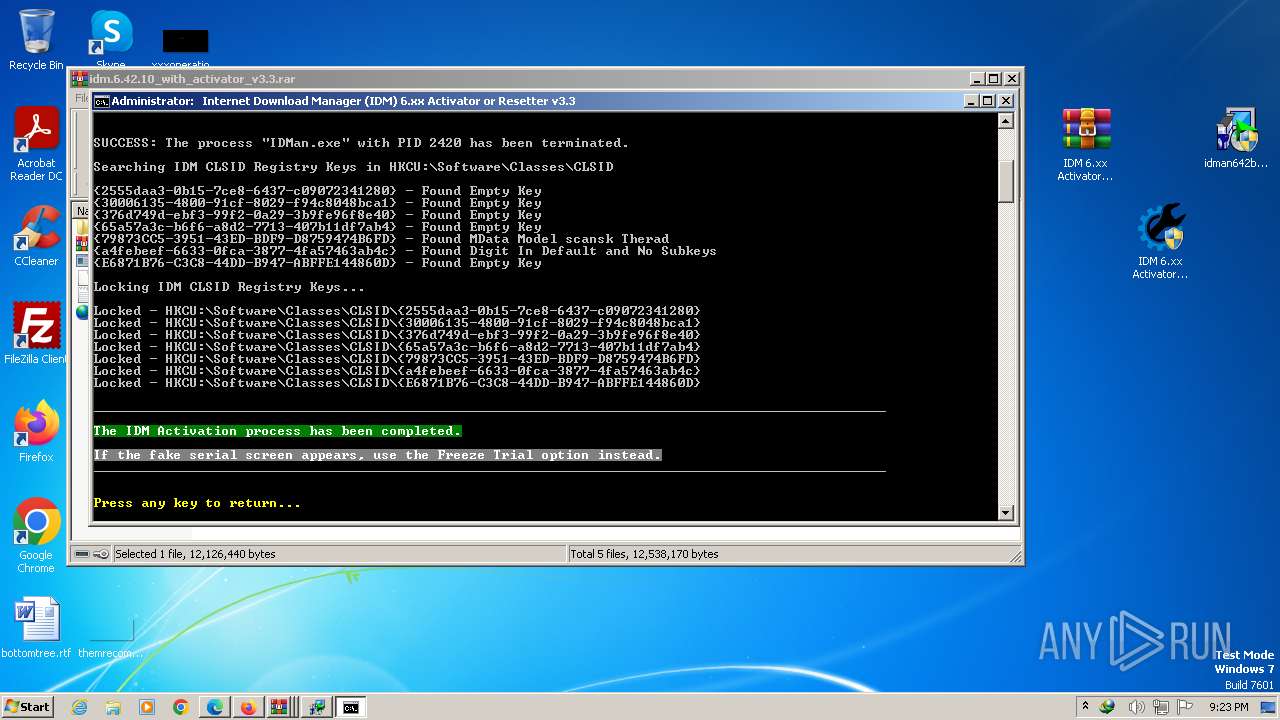Viewport: 1280px width, 720px height.
Task: Maximize the Activator command prompt window
Action: tap(988, 101)
